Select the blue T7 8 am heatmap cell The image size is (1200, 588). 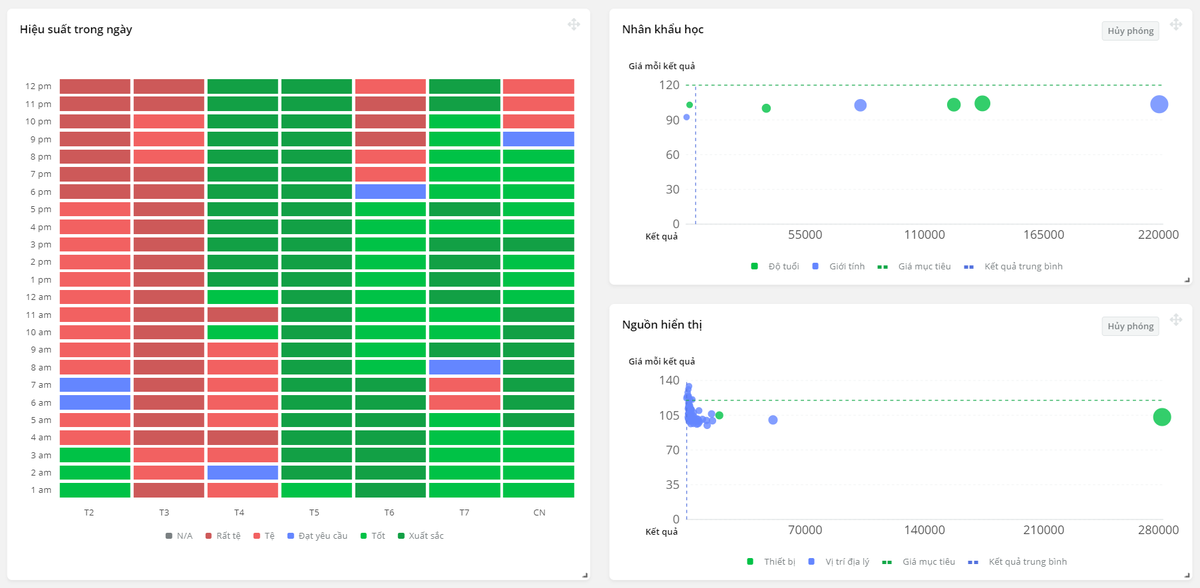click(464, 367)
